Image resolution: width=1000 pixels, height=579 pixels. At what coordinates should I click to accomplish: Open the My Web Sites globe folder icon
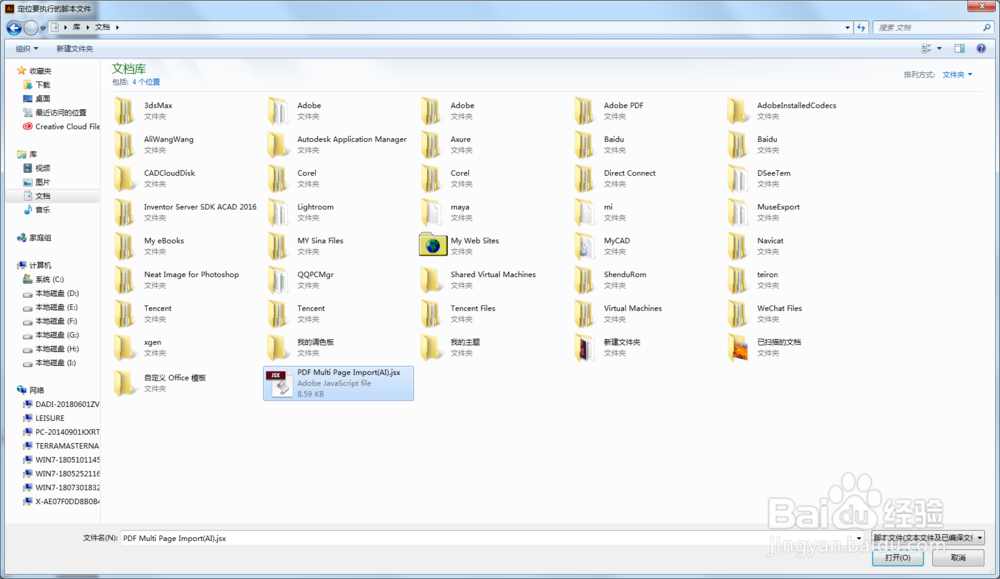432,245
